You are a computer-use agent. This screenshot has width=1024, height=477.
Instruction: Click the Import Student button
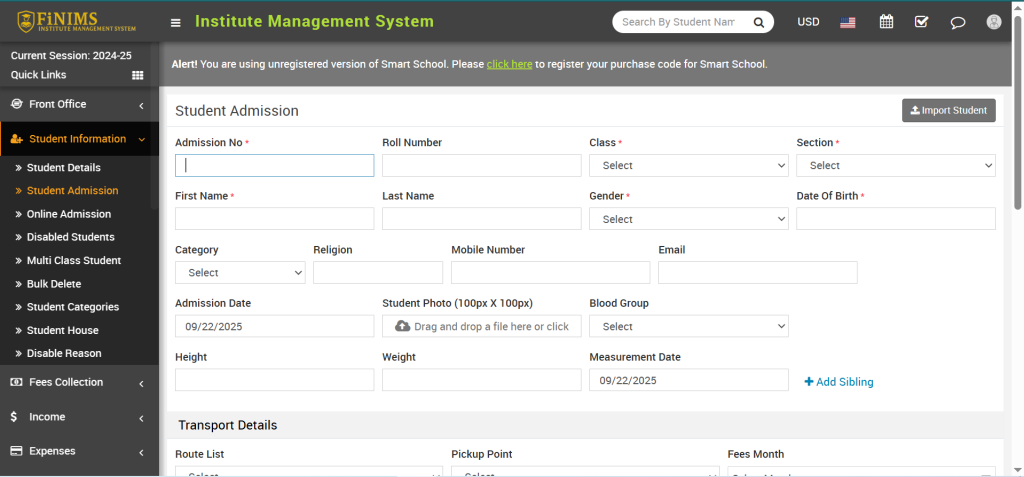[948, 111]
